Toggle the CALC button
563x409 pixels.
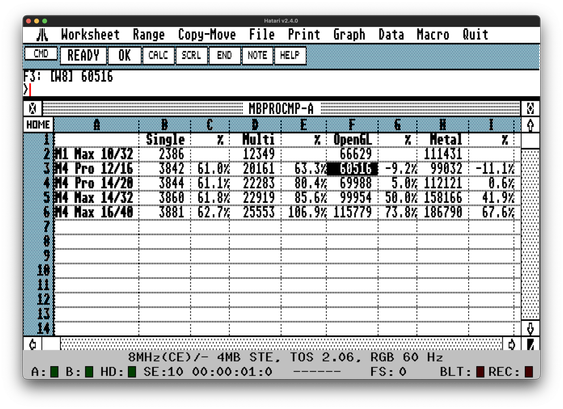158,55
